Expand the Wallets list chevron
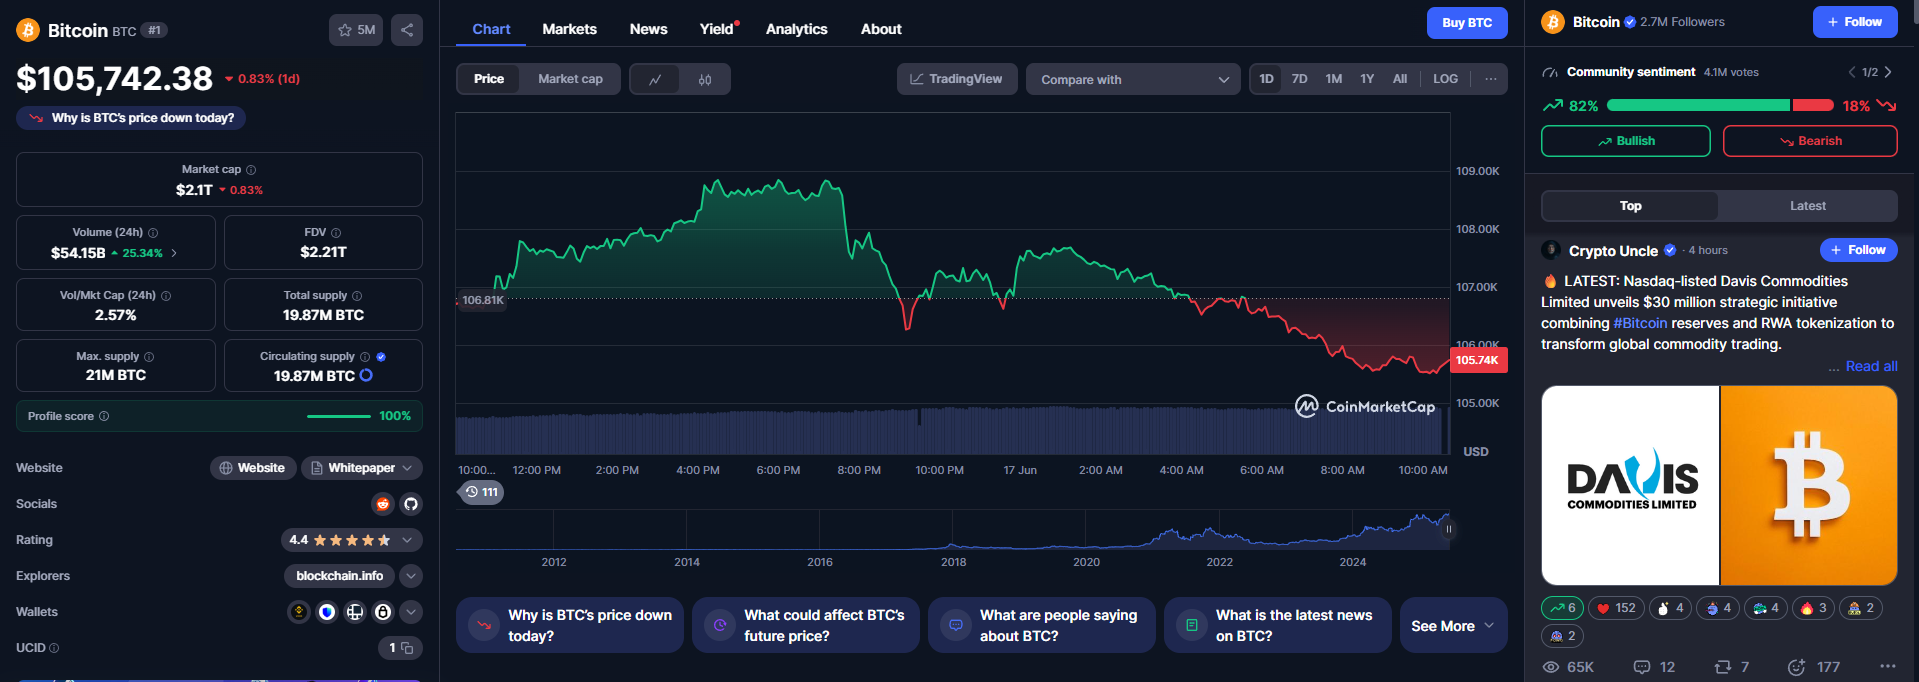The height and width of the screenshot is (682, 1919). pos(411,612)
